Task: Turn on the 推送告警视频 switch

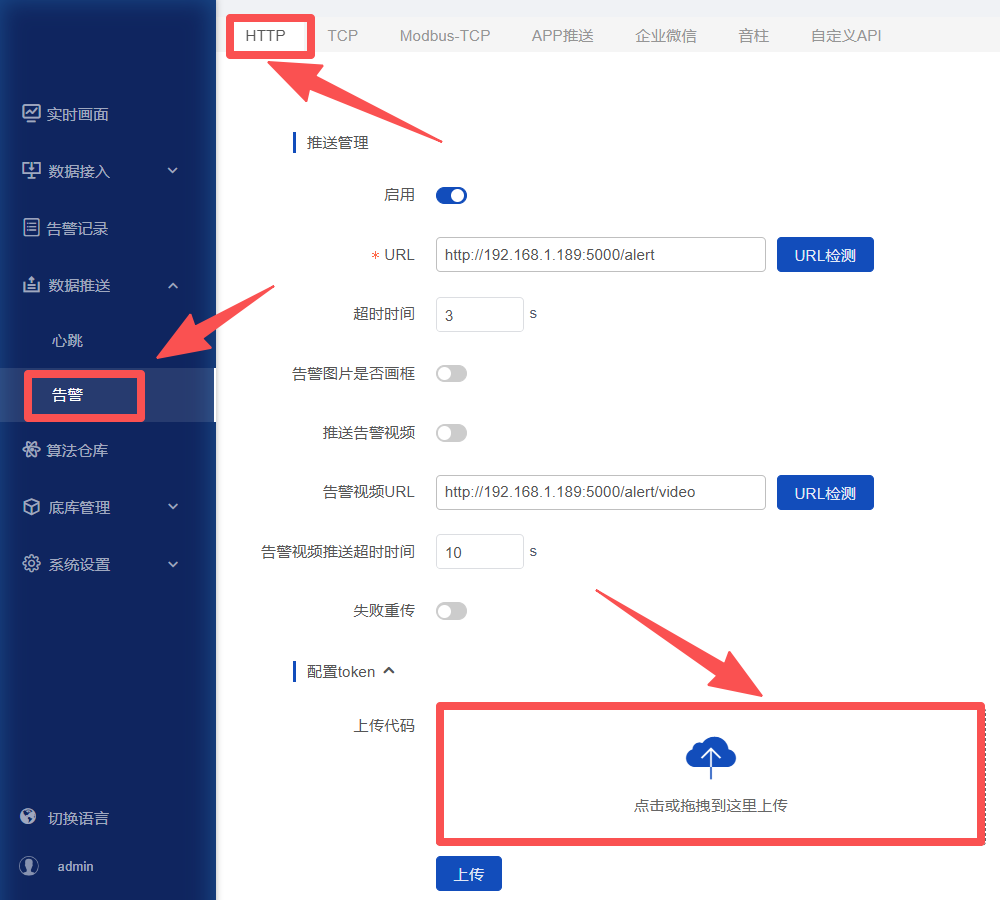Action: tap(451, 433)
